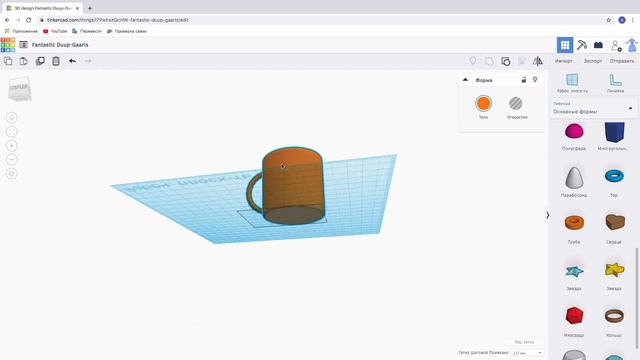Open the Основные формы shapes dropdown
This screenshot has width=640, height=360.
click(x=593, y=108)
